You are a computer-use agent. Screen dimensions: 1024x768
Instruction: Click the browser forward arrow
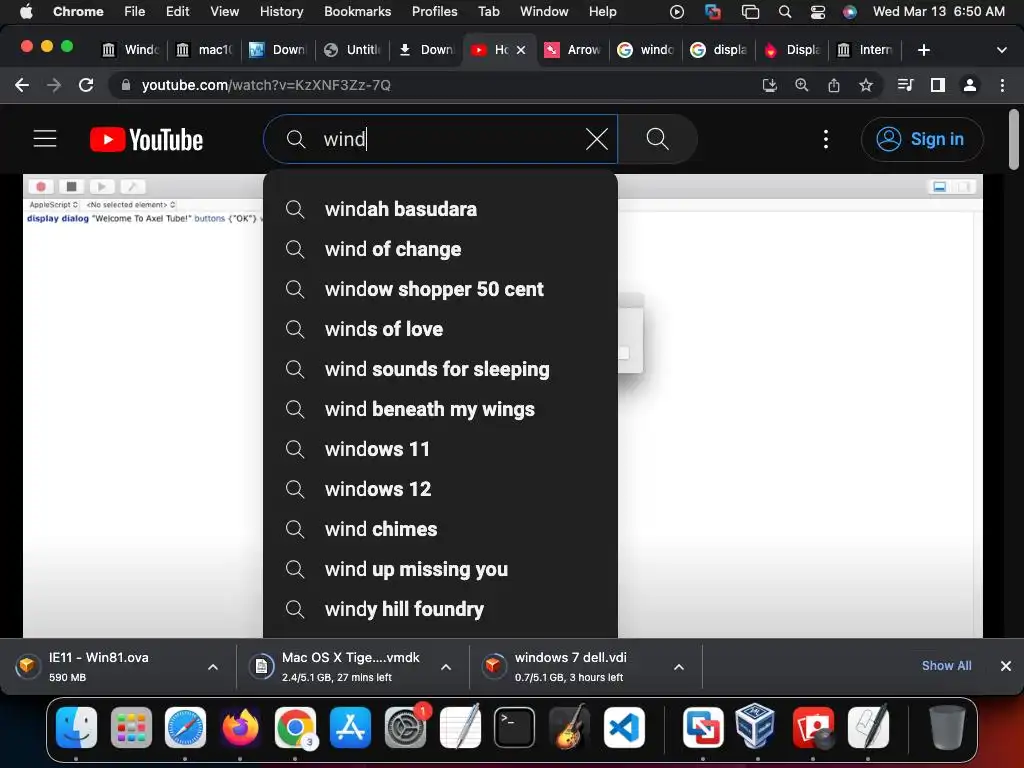(54, 85)
